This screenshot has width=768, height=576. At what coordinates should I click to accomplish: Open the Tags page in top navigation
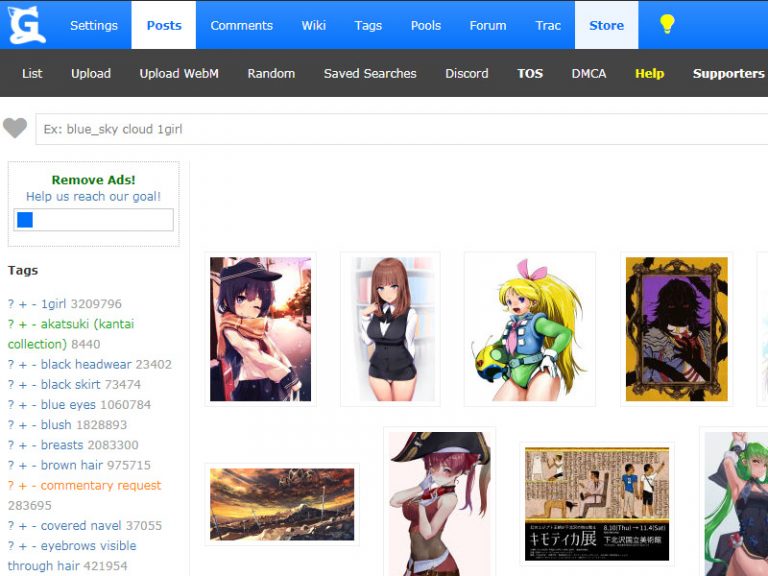(368, 25)
